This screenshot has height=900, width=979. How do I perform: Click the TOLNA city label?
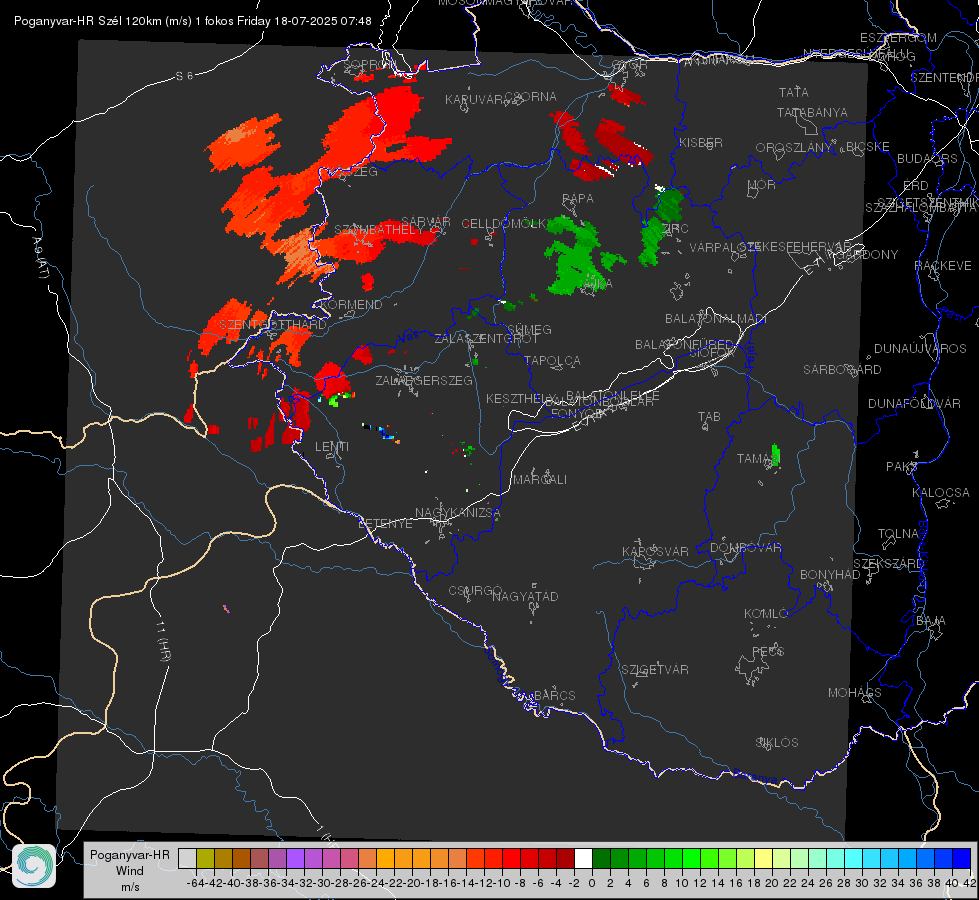[x=898, y=534]
